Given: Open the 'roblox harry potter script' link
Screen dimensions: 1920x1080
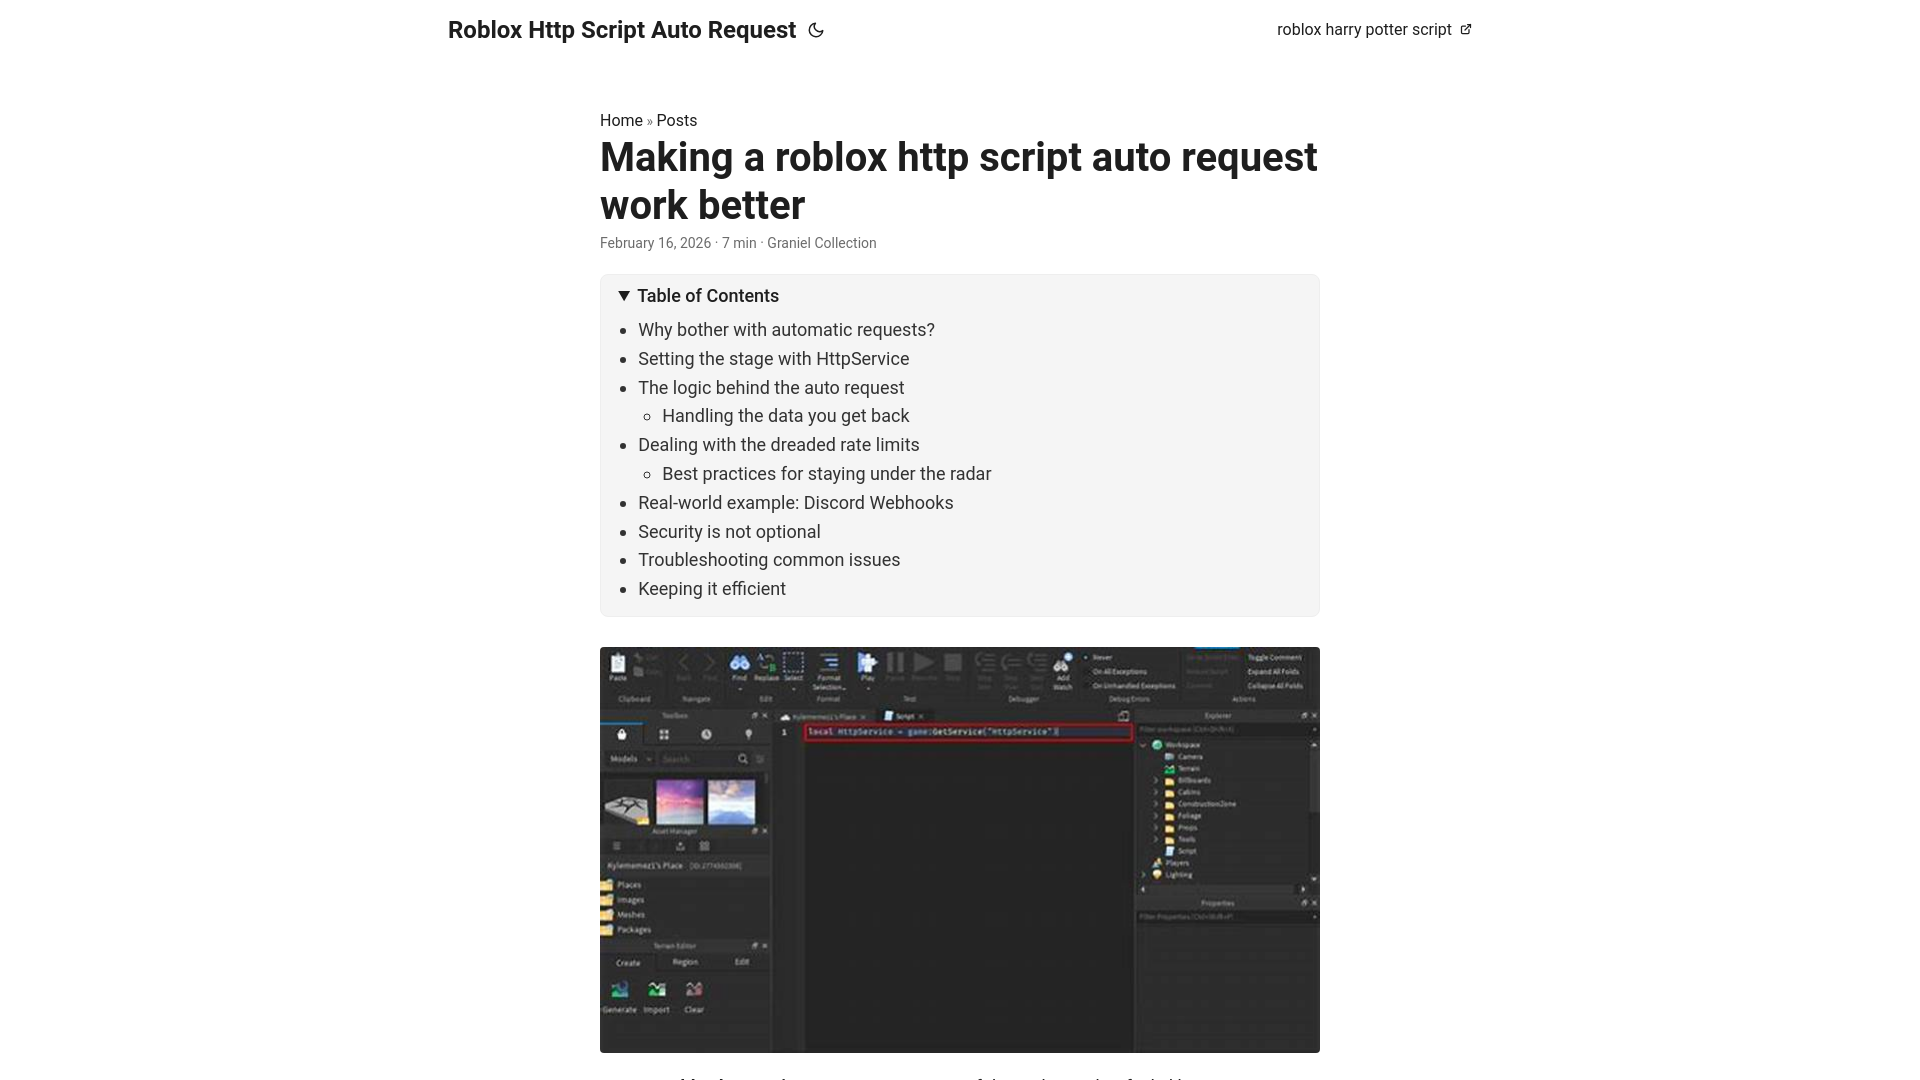Looking at the screenshot, I should pos(1374,30).
